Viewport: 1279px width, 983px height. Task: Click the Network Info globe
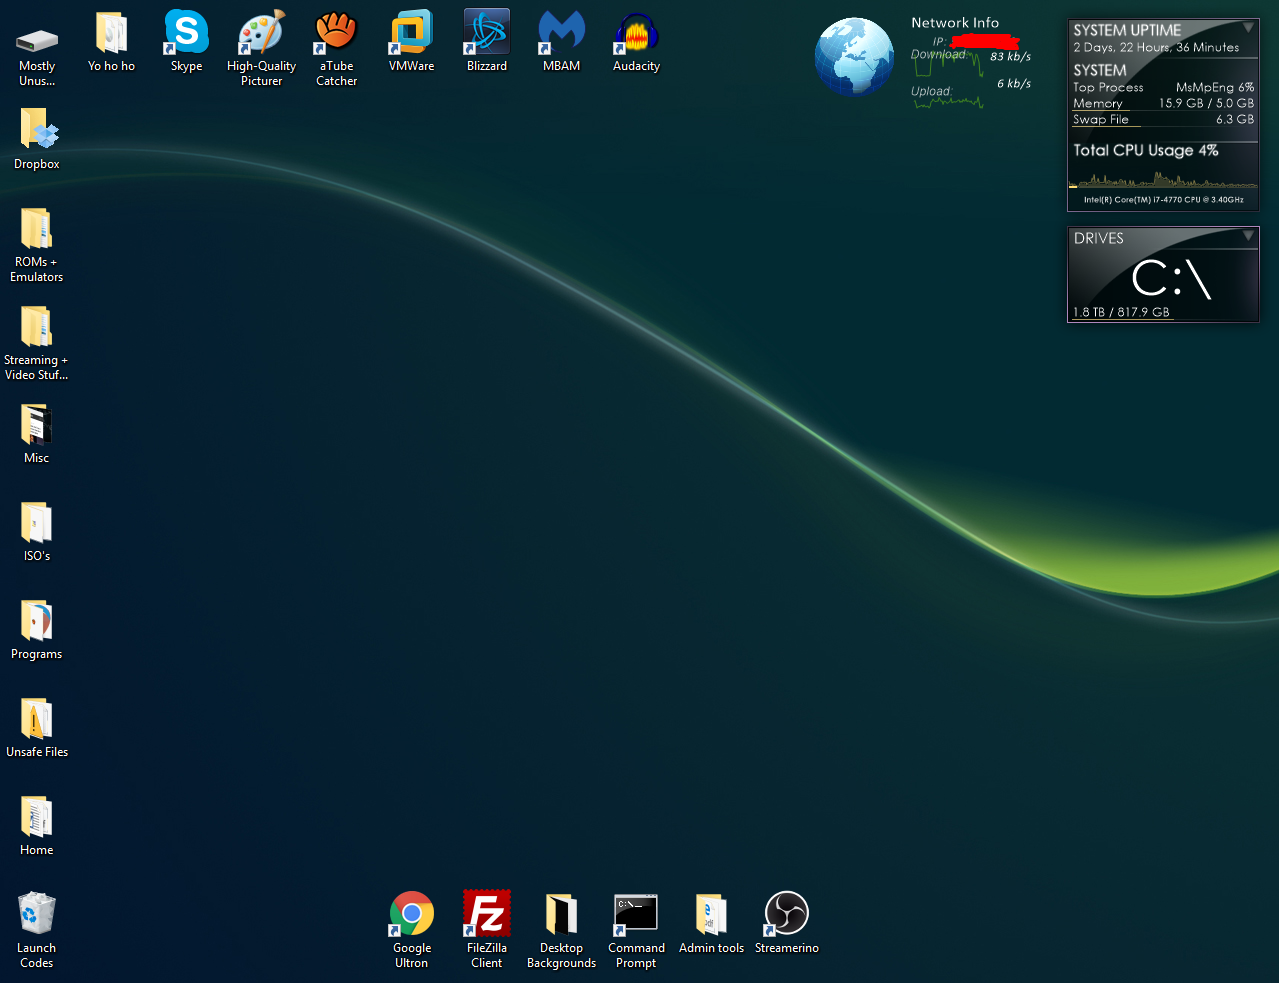854,57
